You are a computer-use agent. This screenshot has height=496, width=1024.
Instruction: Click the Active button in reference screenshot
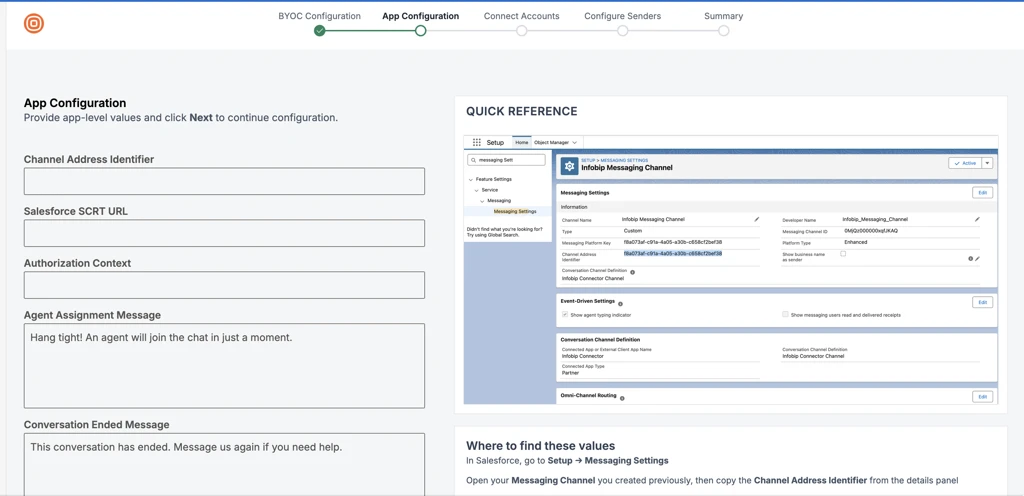pyautogui.click(x=965, y=163)
